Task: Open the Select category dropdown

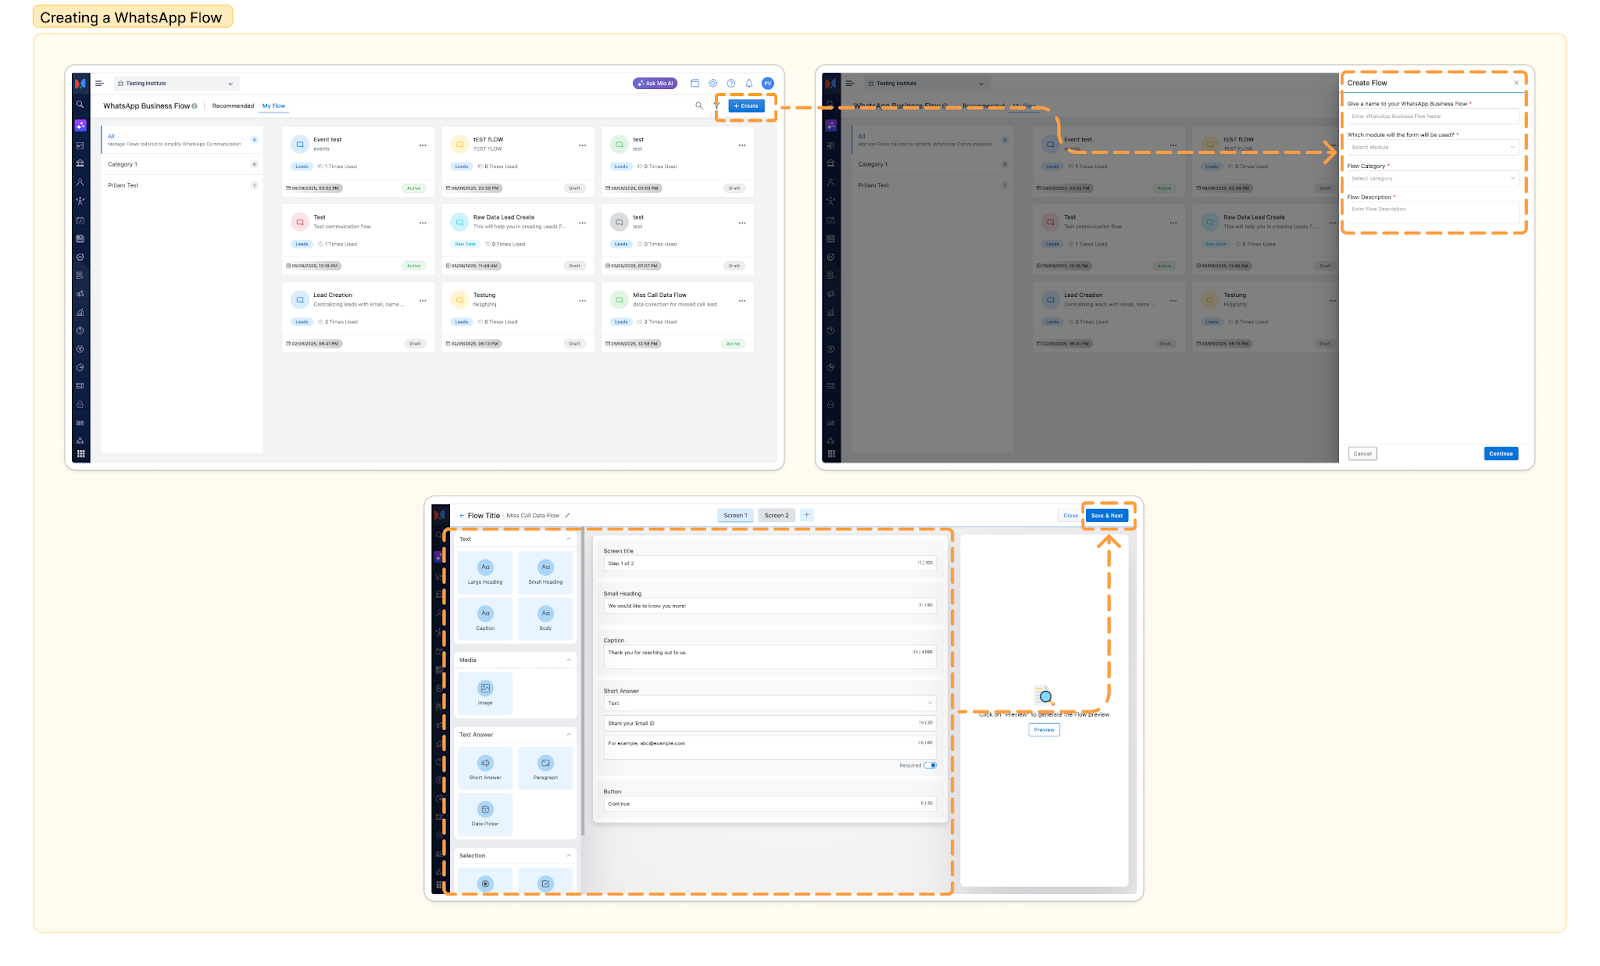Action: point(1432,178)
